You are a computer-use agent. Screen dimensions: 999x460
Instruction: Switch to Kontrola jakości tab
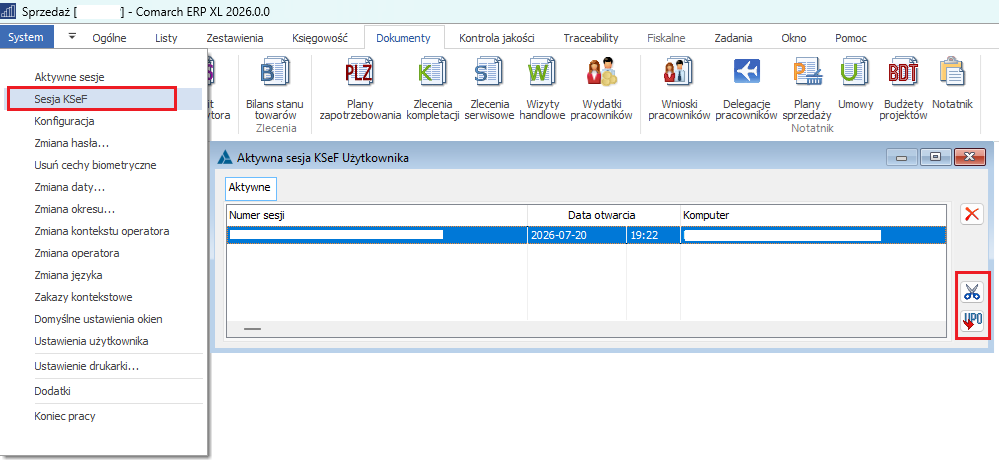(497, 38)
